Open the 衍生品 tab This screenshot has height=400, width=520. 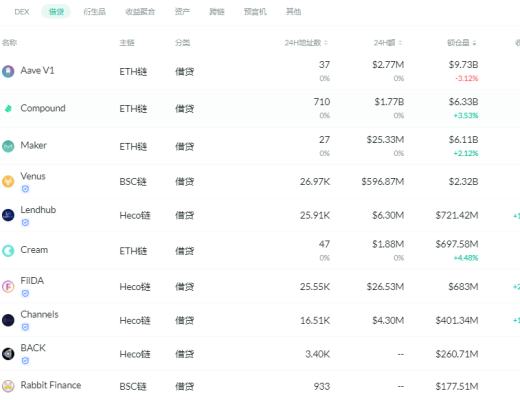pos(95,12)
